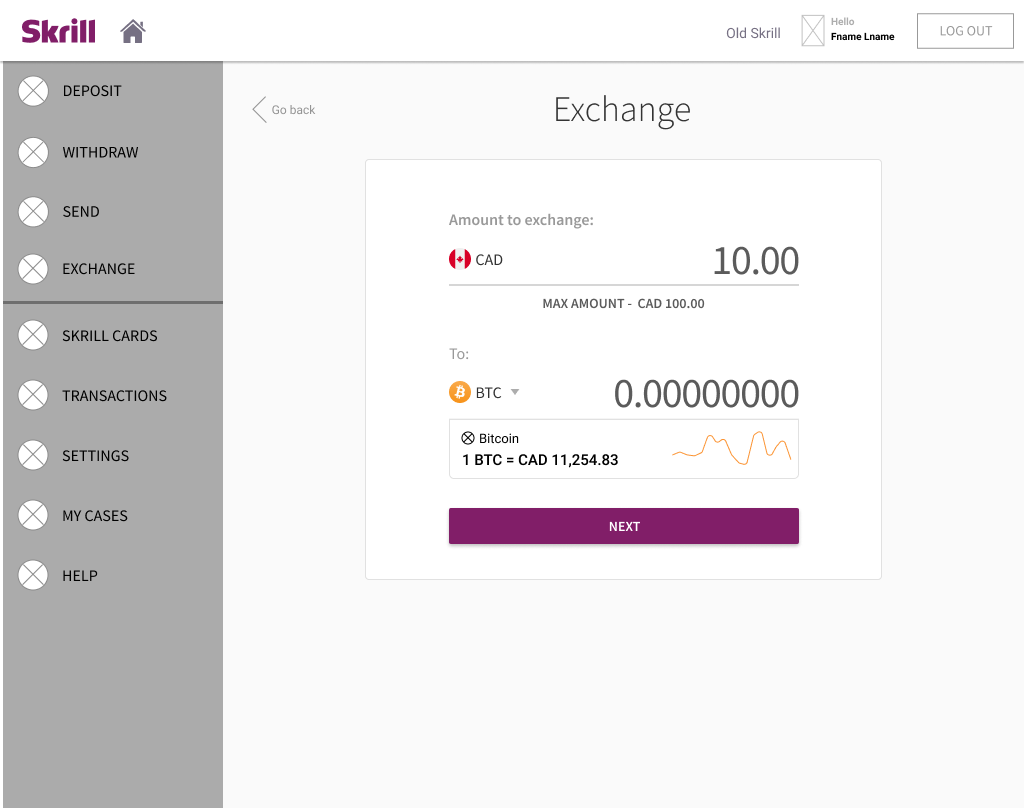Open the DEPOSIT menu item
The image size is (1024, 808).
click(x=92, y=91)
